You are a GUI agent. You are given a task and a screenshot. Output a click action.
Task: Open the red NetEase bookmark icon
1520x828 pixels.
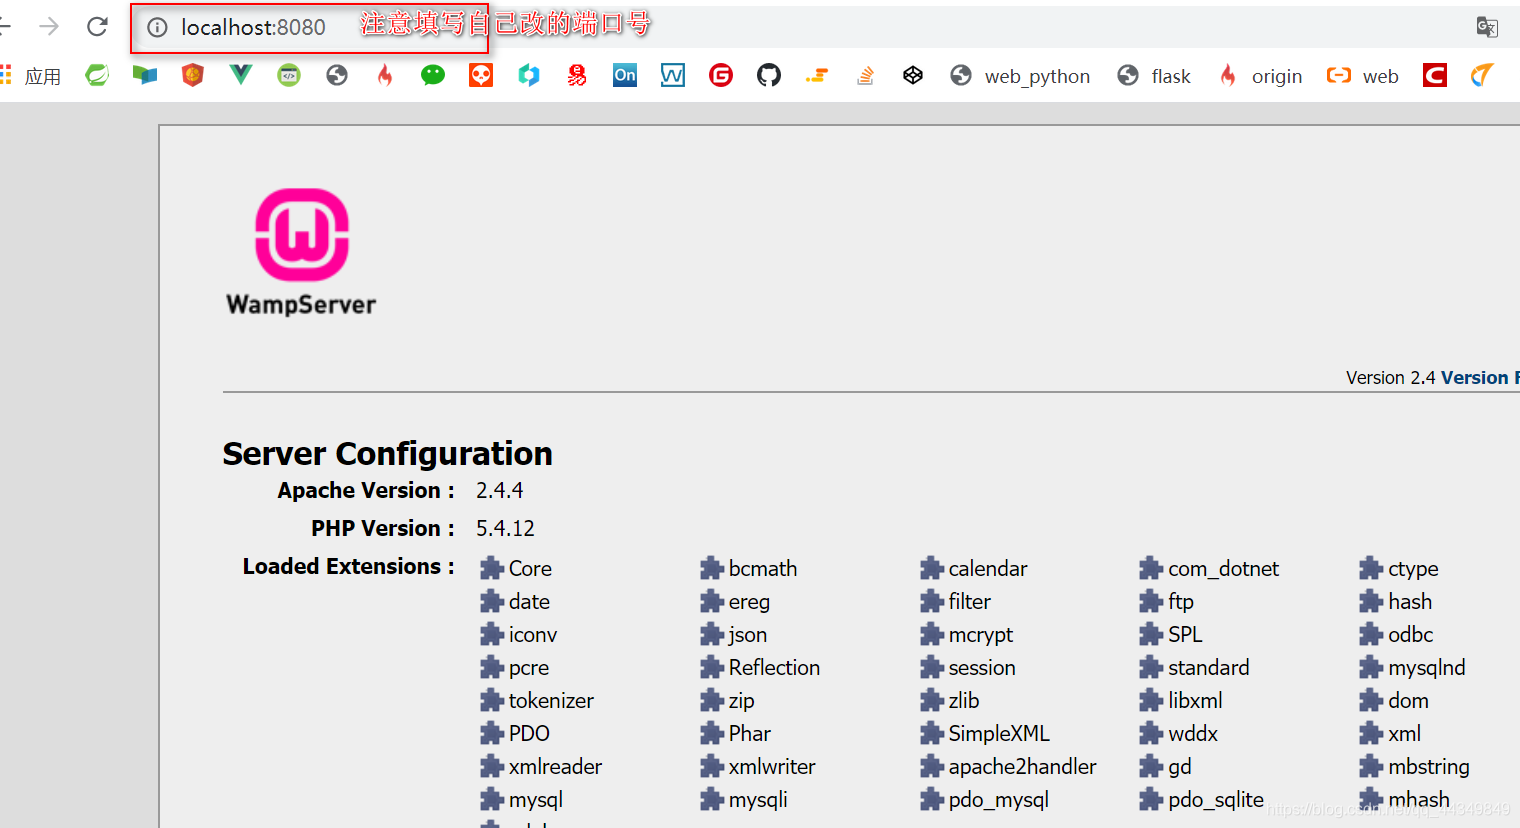click(577, 75)
